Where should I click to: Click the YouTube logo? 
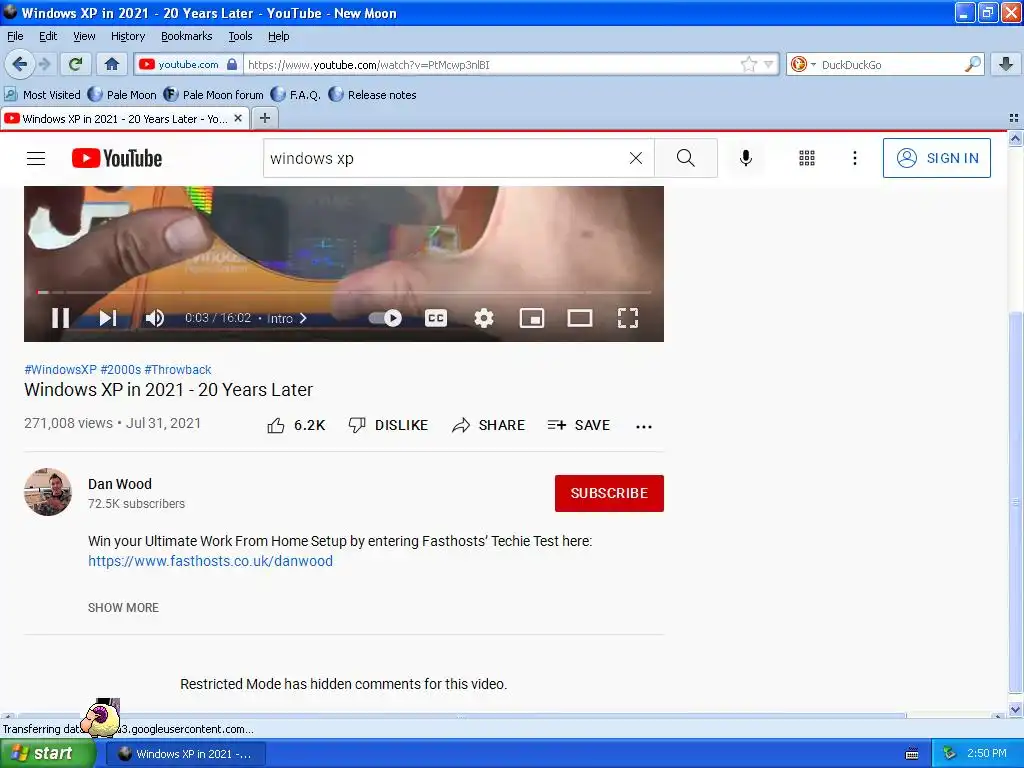(117, 158)
